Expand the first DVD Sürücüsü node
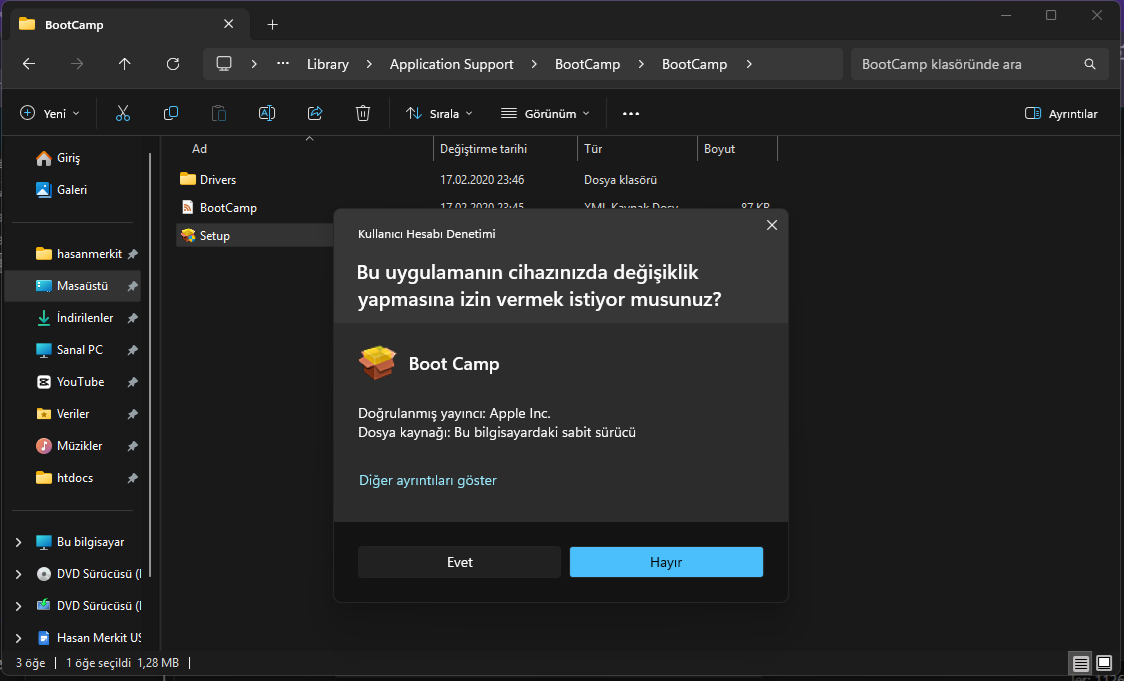The width and height of the screenshot is (1124, 681). [19, 574]
